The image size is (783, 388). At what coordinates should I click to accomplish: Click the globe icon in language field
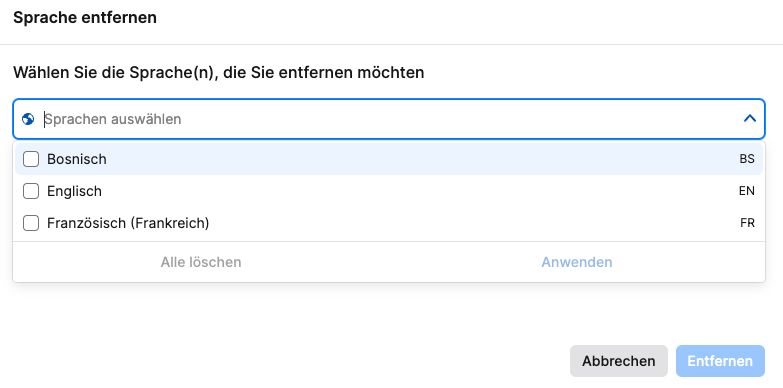pyautogui.click(x=28, y=119)
